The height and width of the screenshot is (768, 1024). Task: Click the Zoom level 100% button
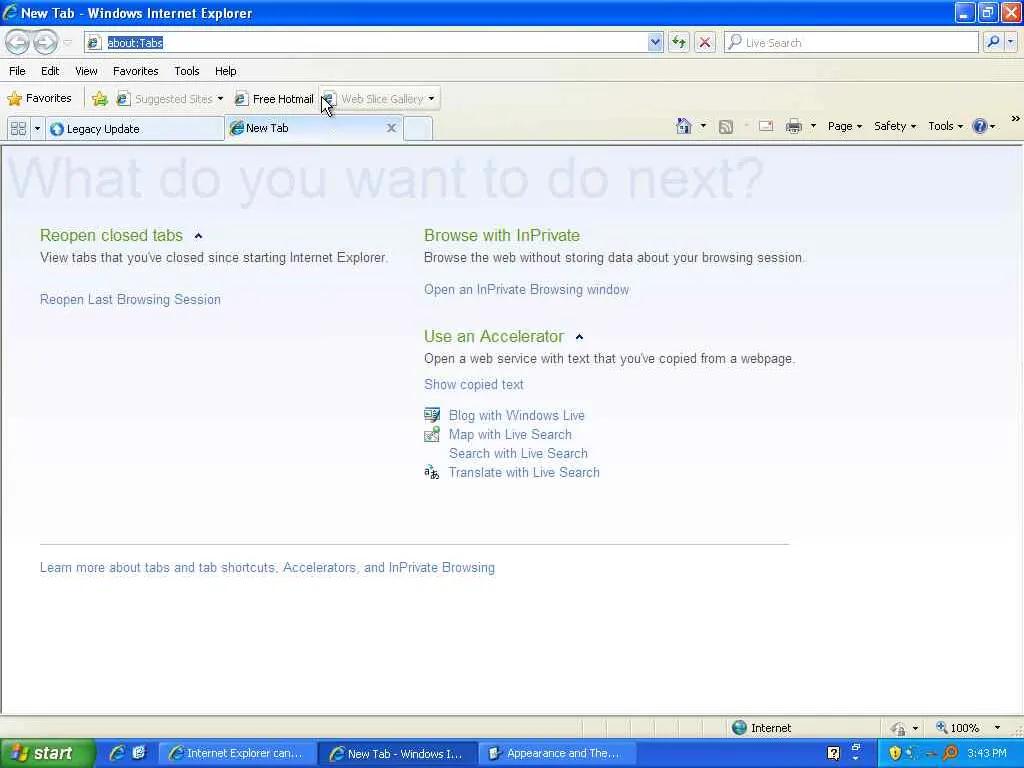pos(957,728)
